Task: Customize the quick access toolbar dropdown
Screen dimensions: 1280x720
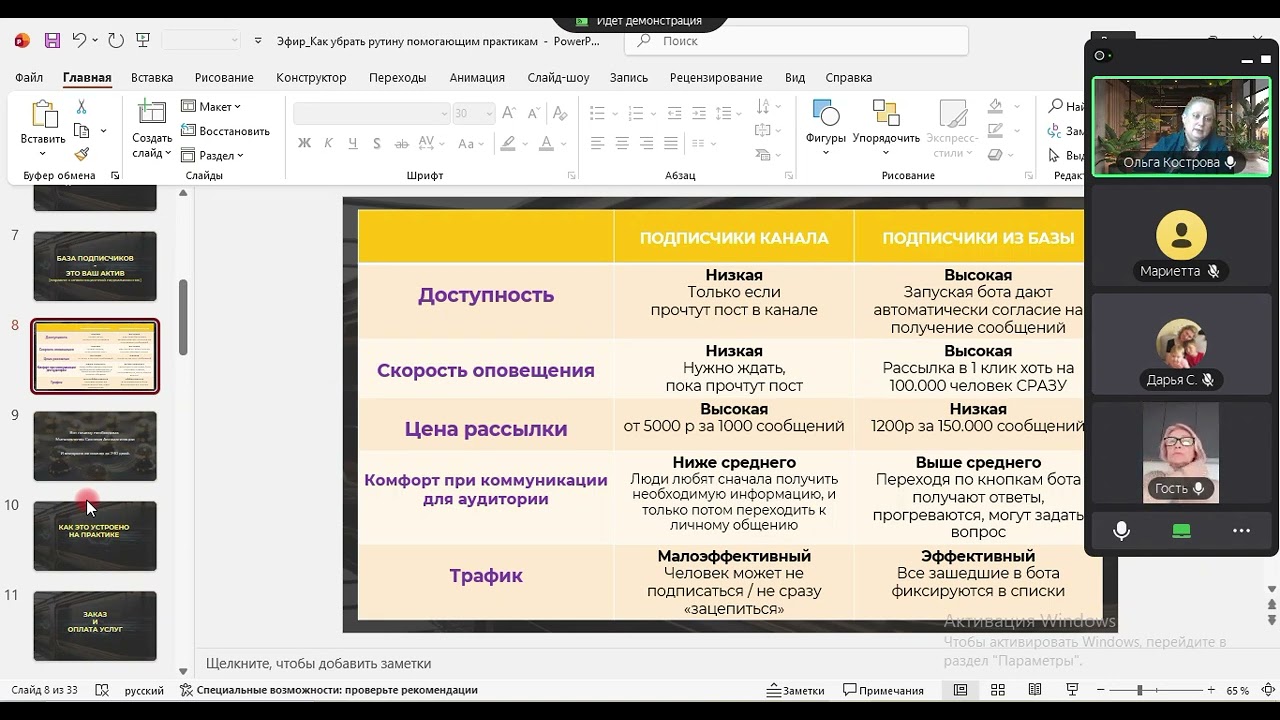Action: [x=258, y=41]
